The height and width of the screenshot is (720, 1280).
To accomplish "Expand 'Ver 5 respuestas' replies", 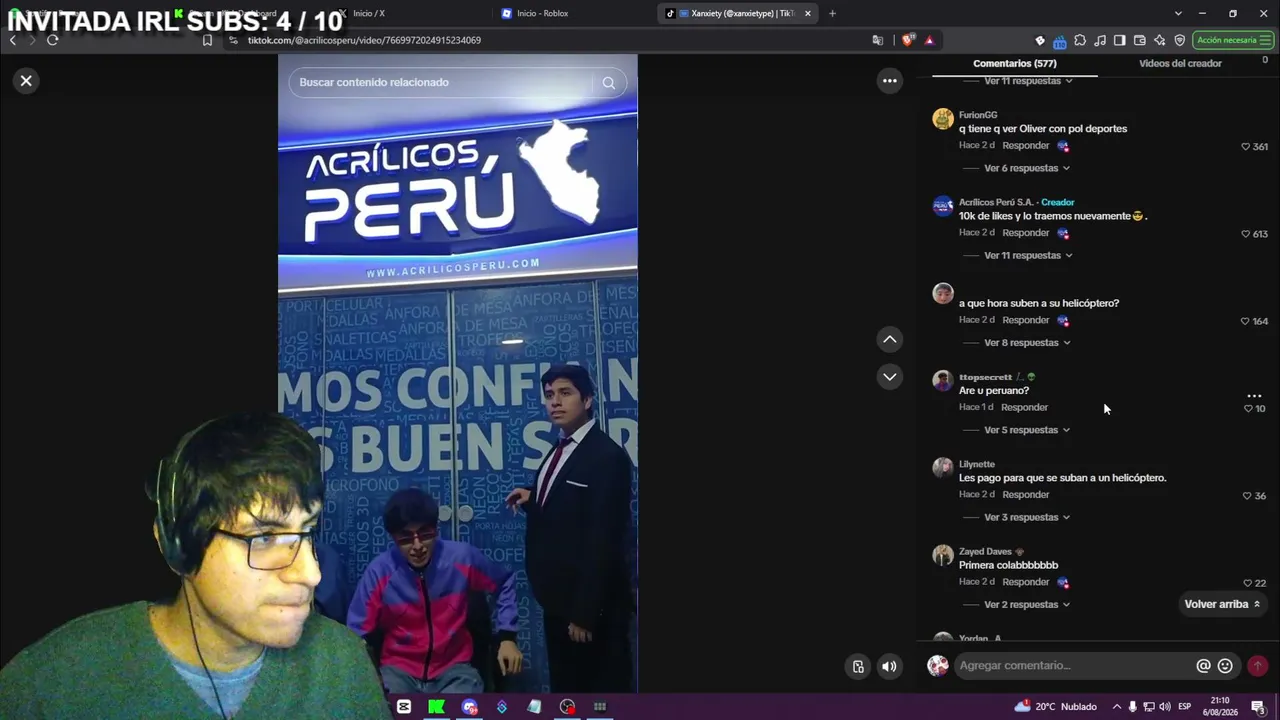I will coord(1027,430).
